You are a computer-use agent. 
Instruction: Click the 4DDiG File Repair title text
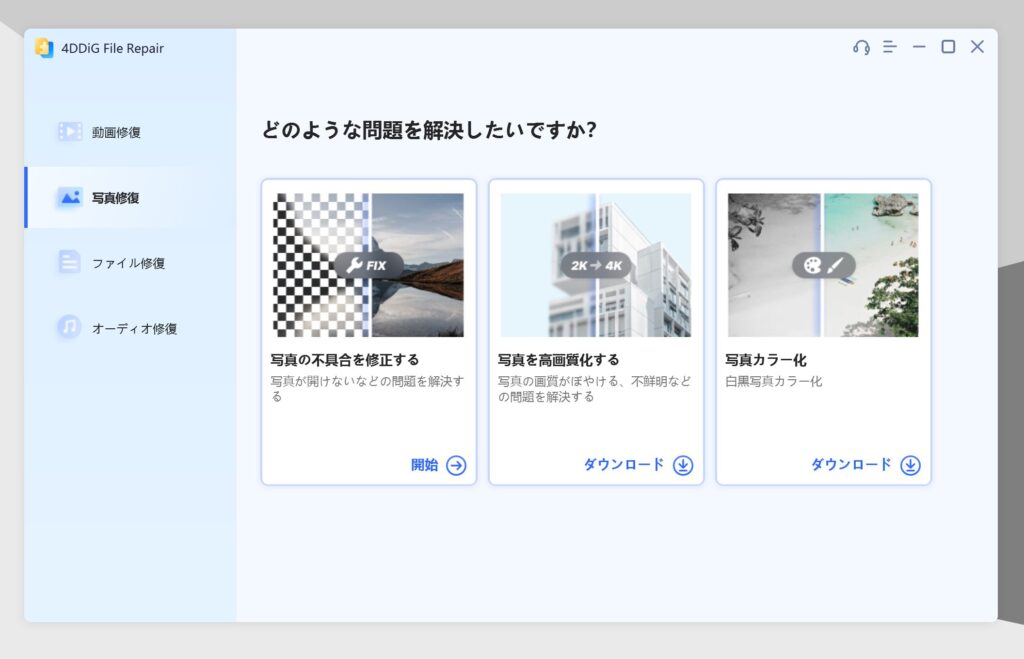[112, 48]
